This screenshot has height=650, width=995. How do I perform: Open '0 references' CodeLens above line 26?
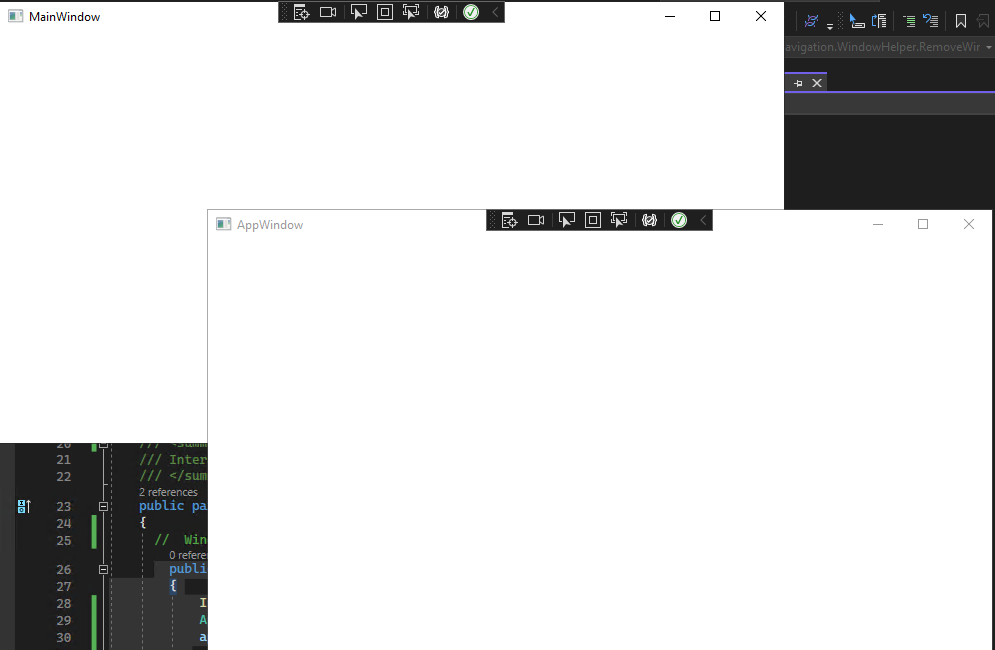[x=188, y=555]
